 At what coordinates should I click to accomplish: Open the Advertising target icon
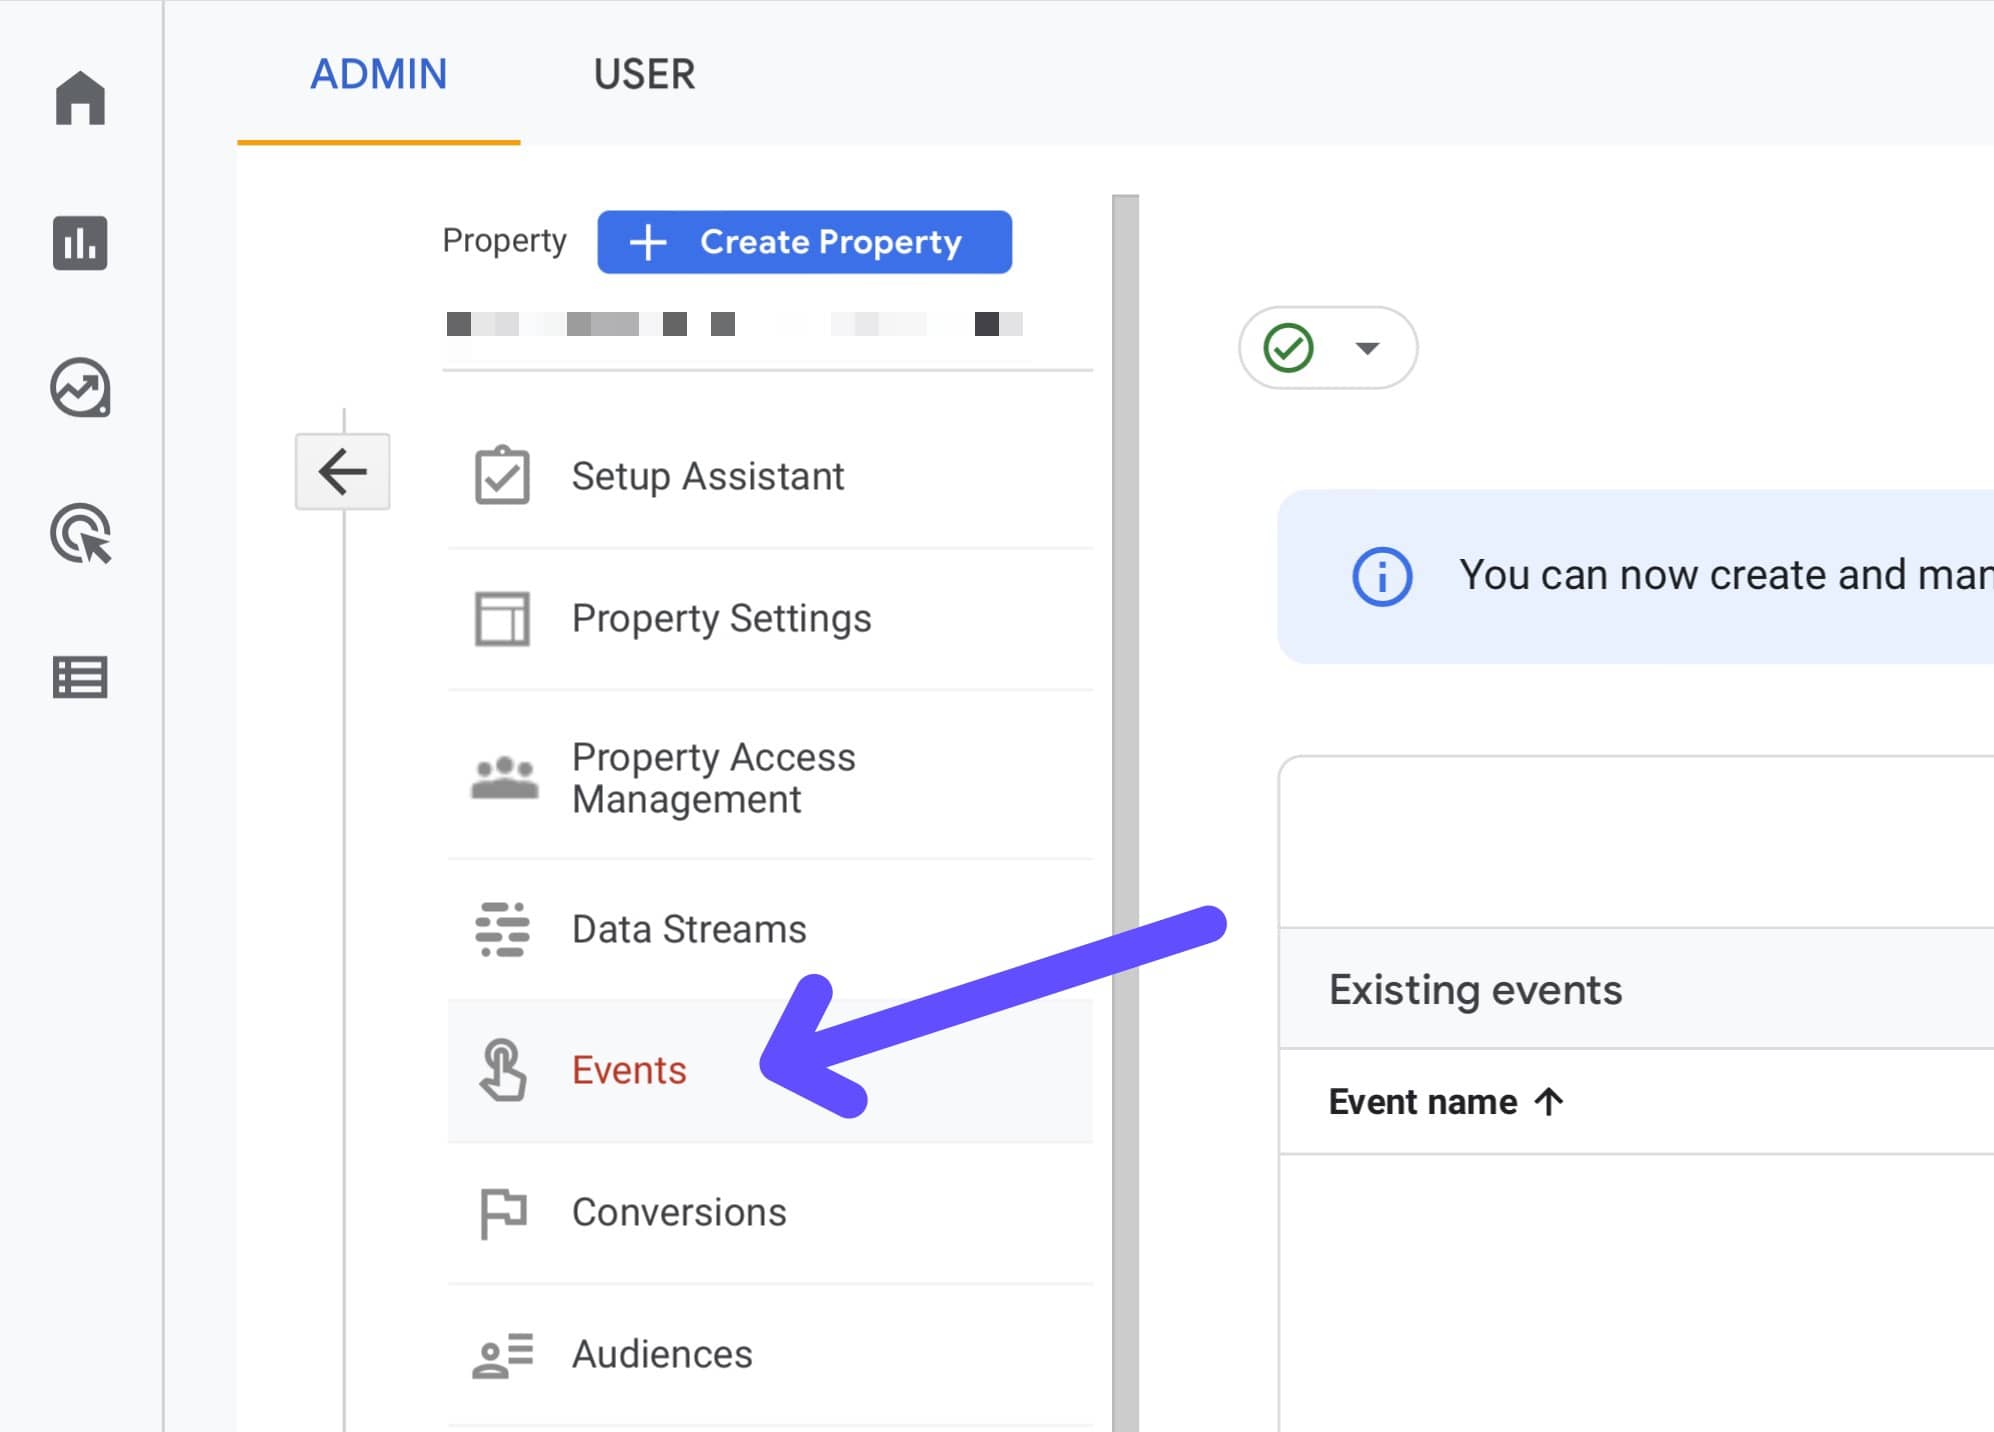pyautogui.click(x=81, y=533)
